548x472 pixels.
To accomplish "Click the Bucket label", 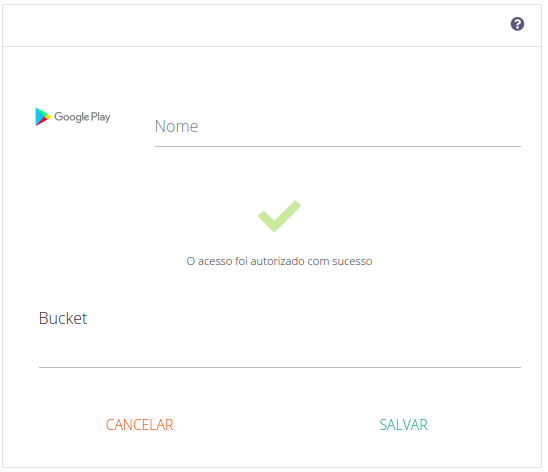I will point(63,318).
